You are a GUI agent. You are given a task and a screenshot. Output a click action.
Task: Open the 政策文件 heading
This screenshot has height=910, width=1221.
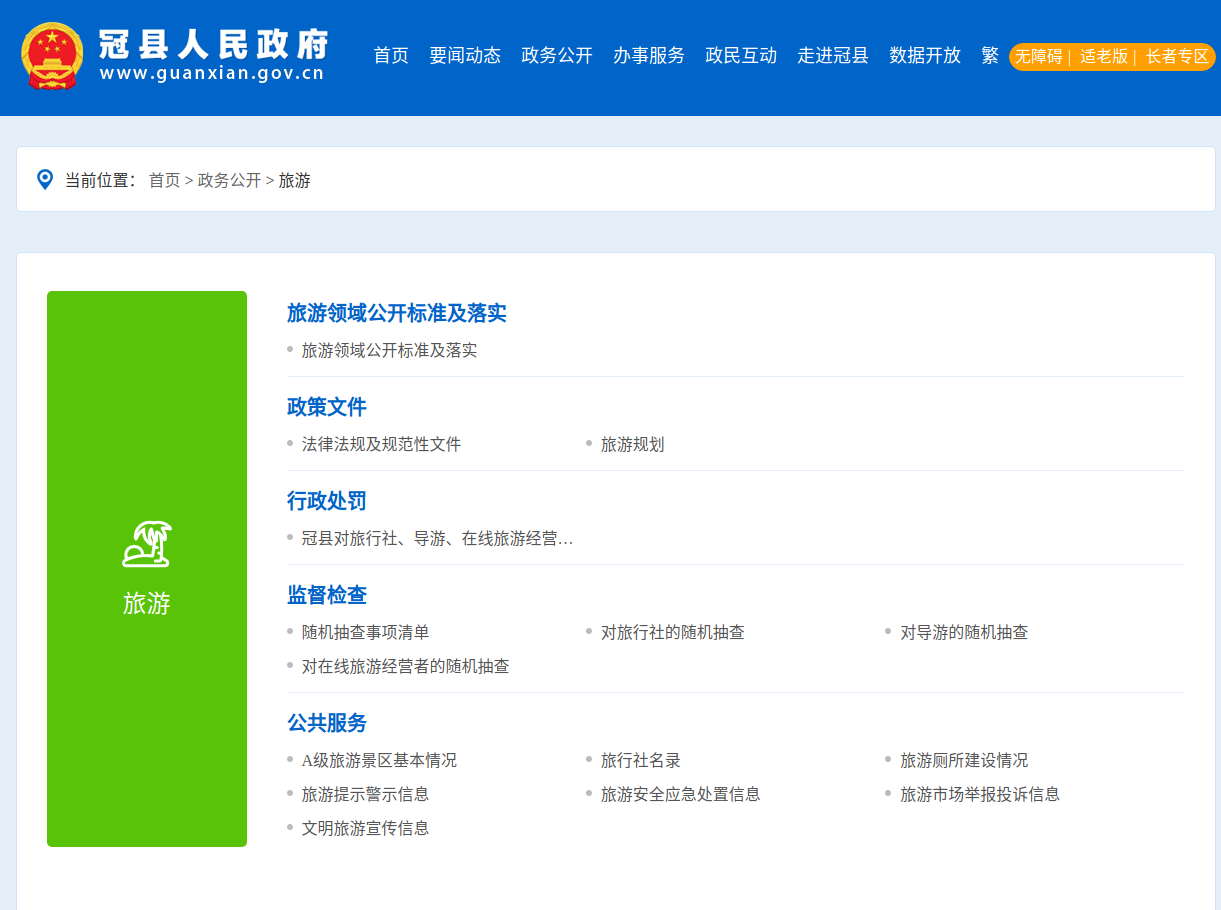click(327, 407)
